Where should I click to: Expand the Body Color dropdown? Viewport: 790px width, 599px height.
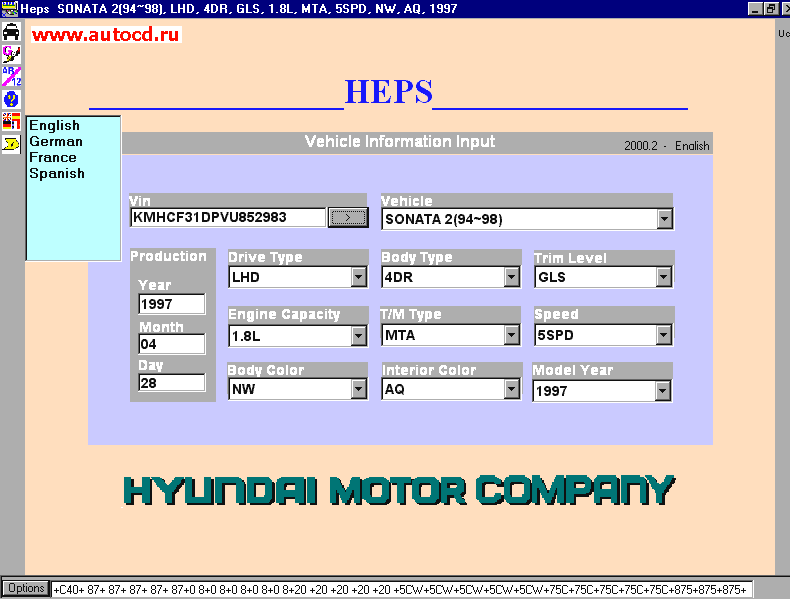[359, 389]
